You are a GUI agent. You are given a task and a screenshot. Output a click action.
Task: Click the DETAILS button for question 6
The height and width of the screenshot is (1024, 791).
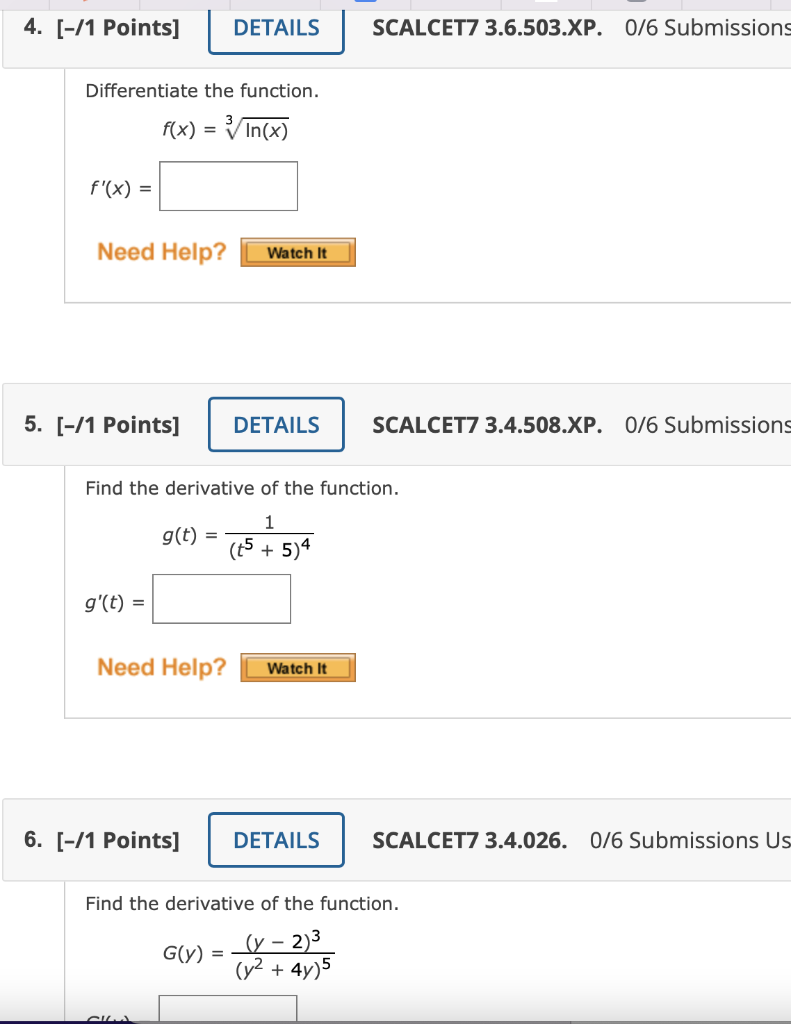tap(276, 840)
